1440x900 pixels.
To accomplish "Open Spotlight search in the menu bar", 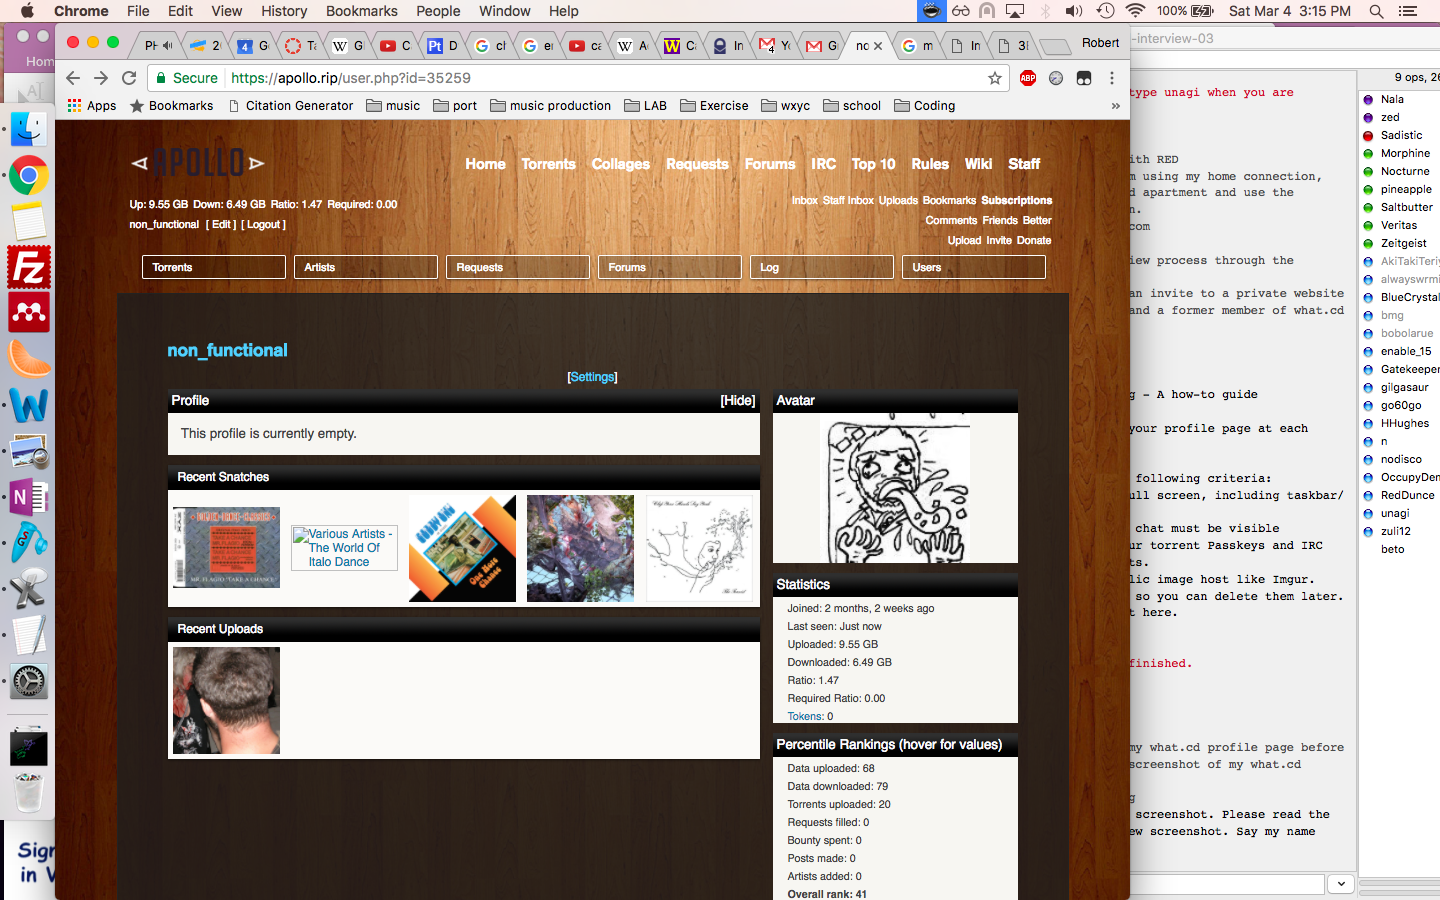I will (x=1376, y=11).
